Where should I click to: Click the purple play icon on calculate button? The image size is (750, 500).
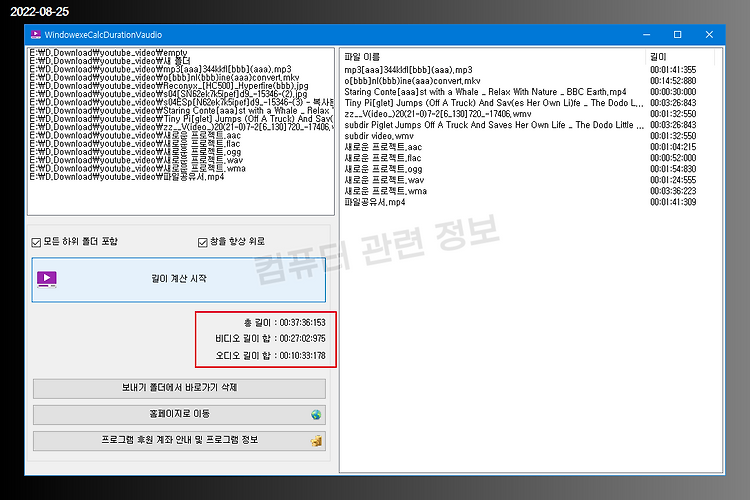[x=47, y=279]
